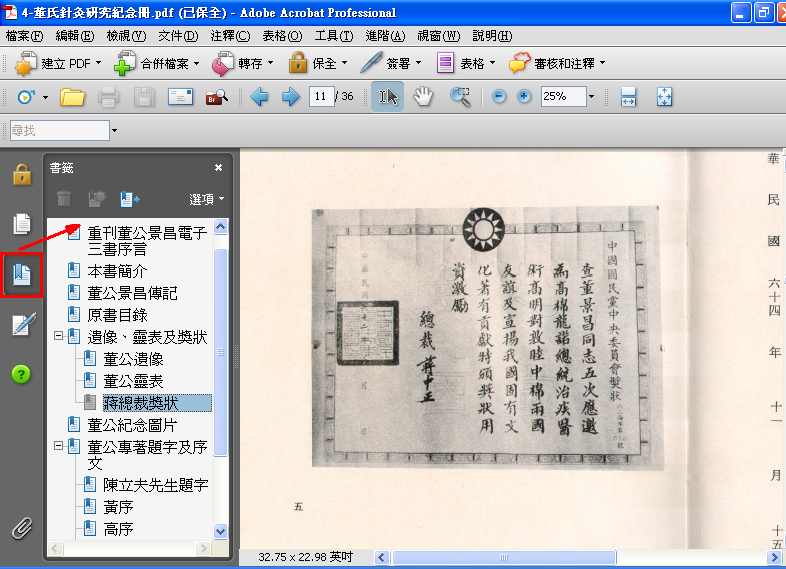Click the Secure (保全) padlock icon
Image resolution: width=786 pixels, height=569 pixels.
pyautogui.click(x=298, y=64)
